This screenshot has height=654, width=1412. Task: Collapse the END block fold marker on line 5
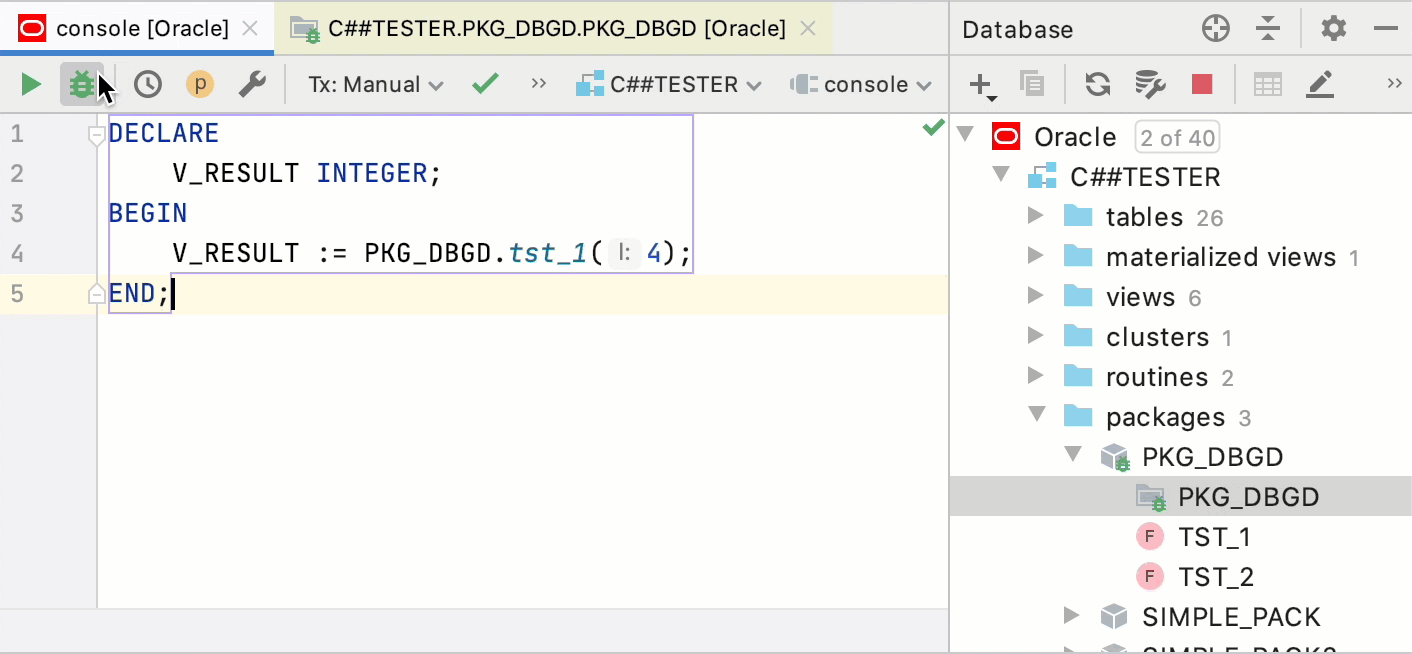click(x=96, y=292)
